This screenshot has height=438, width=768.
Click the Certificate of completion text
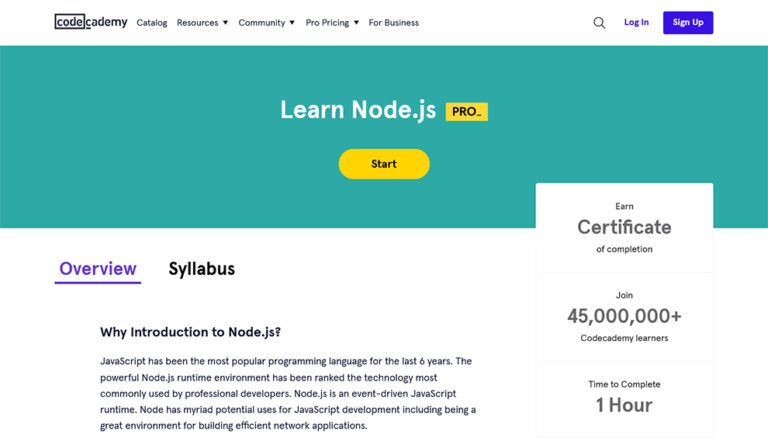click(624, 227)
